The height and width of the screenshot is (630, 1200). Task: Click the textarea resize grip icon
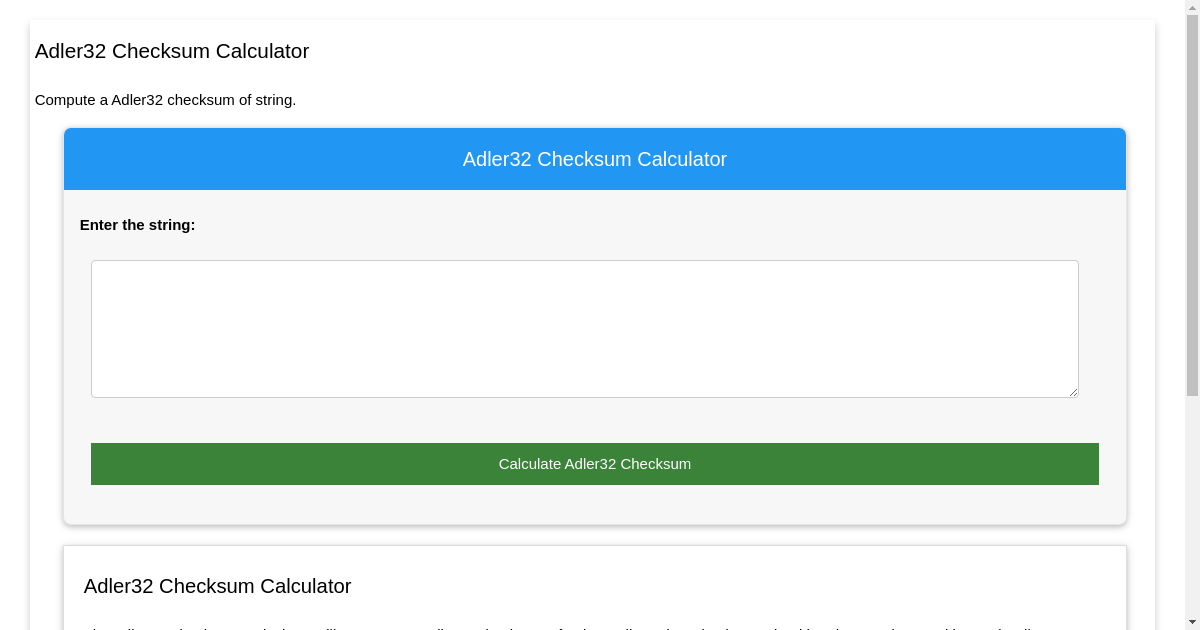[1073, 392]
